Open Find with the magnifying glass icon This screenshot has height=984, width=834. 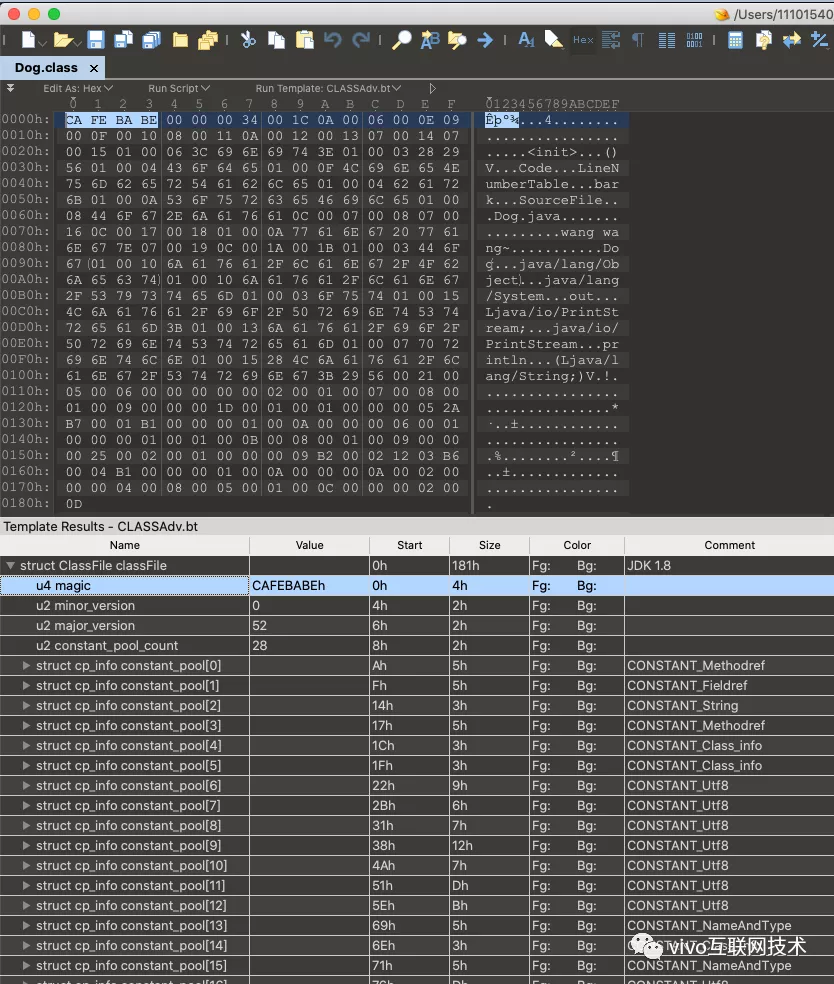[x=402, y=40]
